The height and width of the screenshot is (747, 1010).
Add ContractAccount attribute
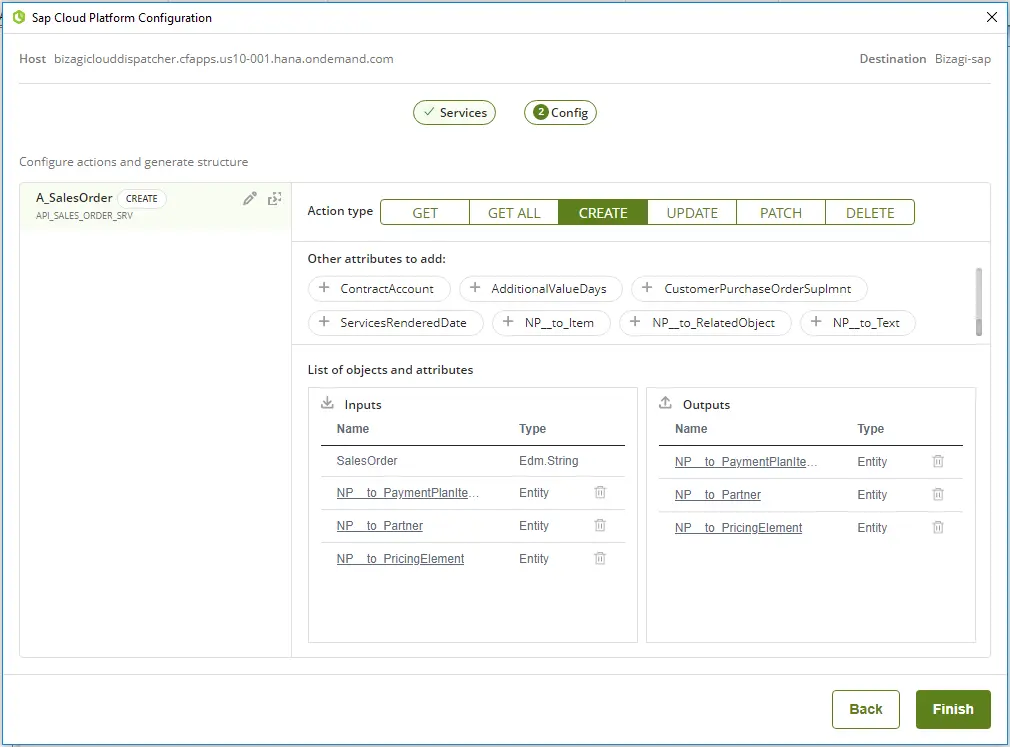[x=379, y=288]
